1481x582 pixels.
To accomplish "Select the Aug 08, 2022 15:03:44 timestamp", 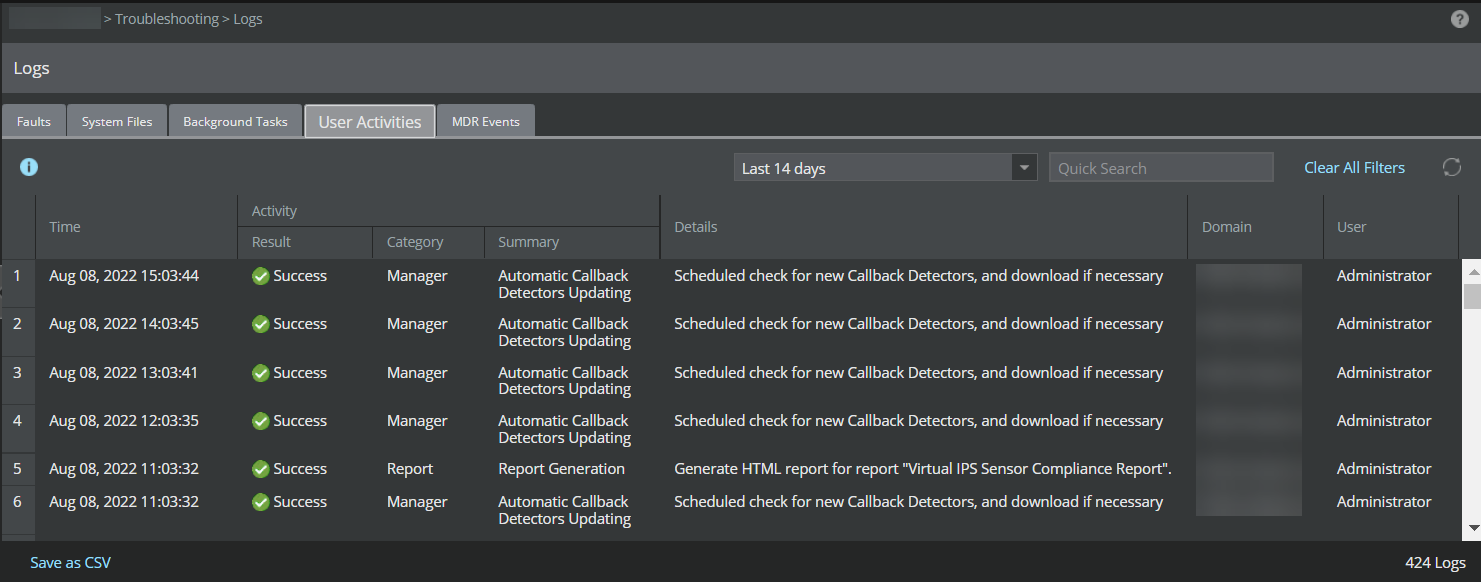I will tap(124, 276).
